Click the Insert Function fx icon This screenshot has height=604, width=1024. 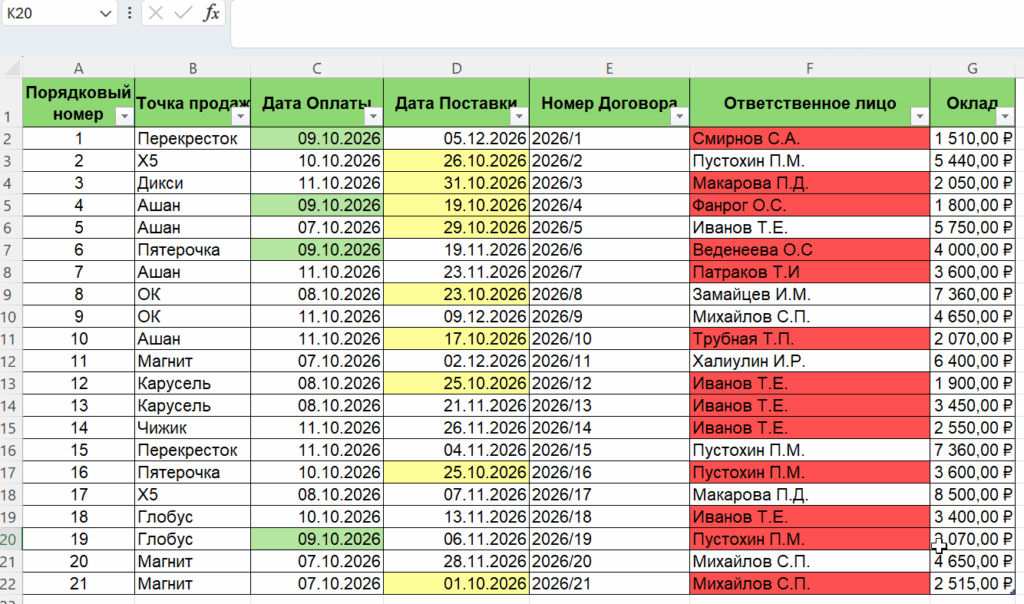[210, 13]
